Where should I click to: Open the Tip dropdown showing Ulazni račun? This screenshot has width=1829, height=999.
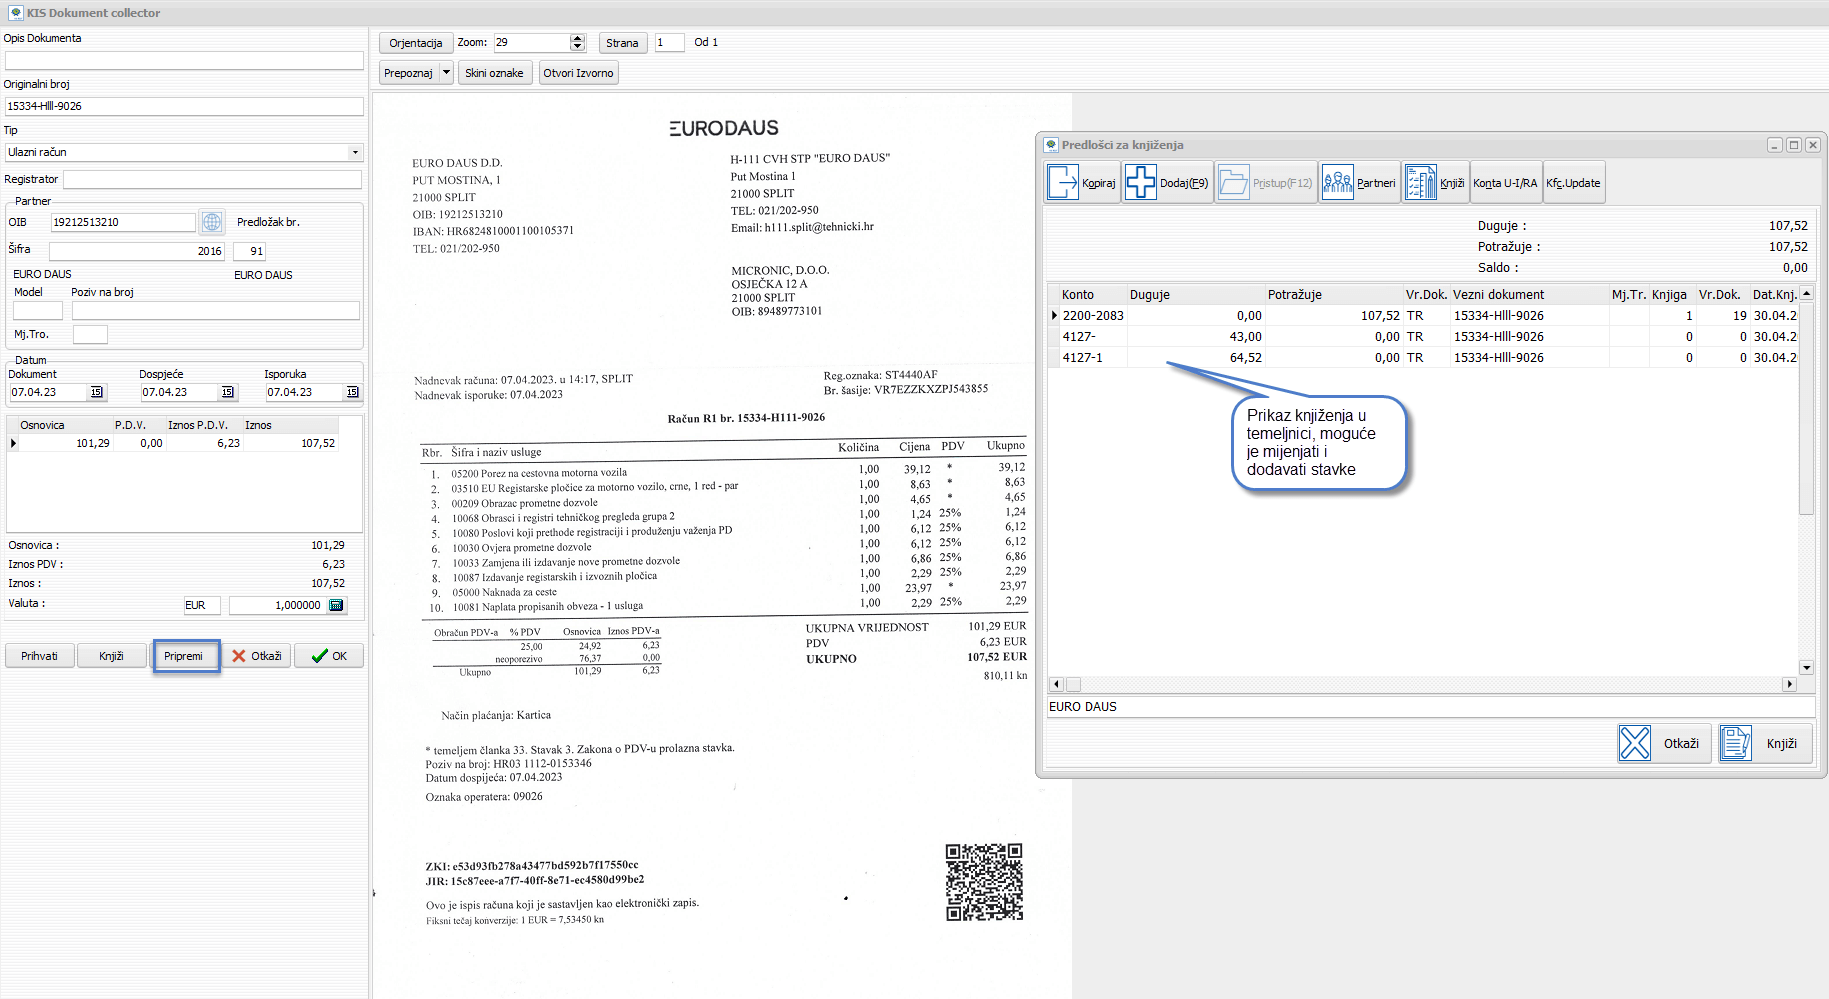click(x=355, y=152)
